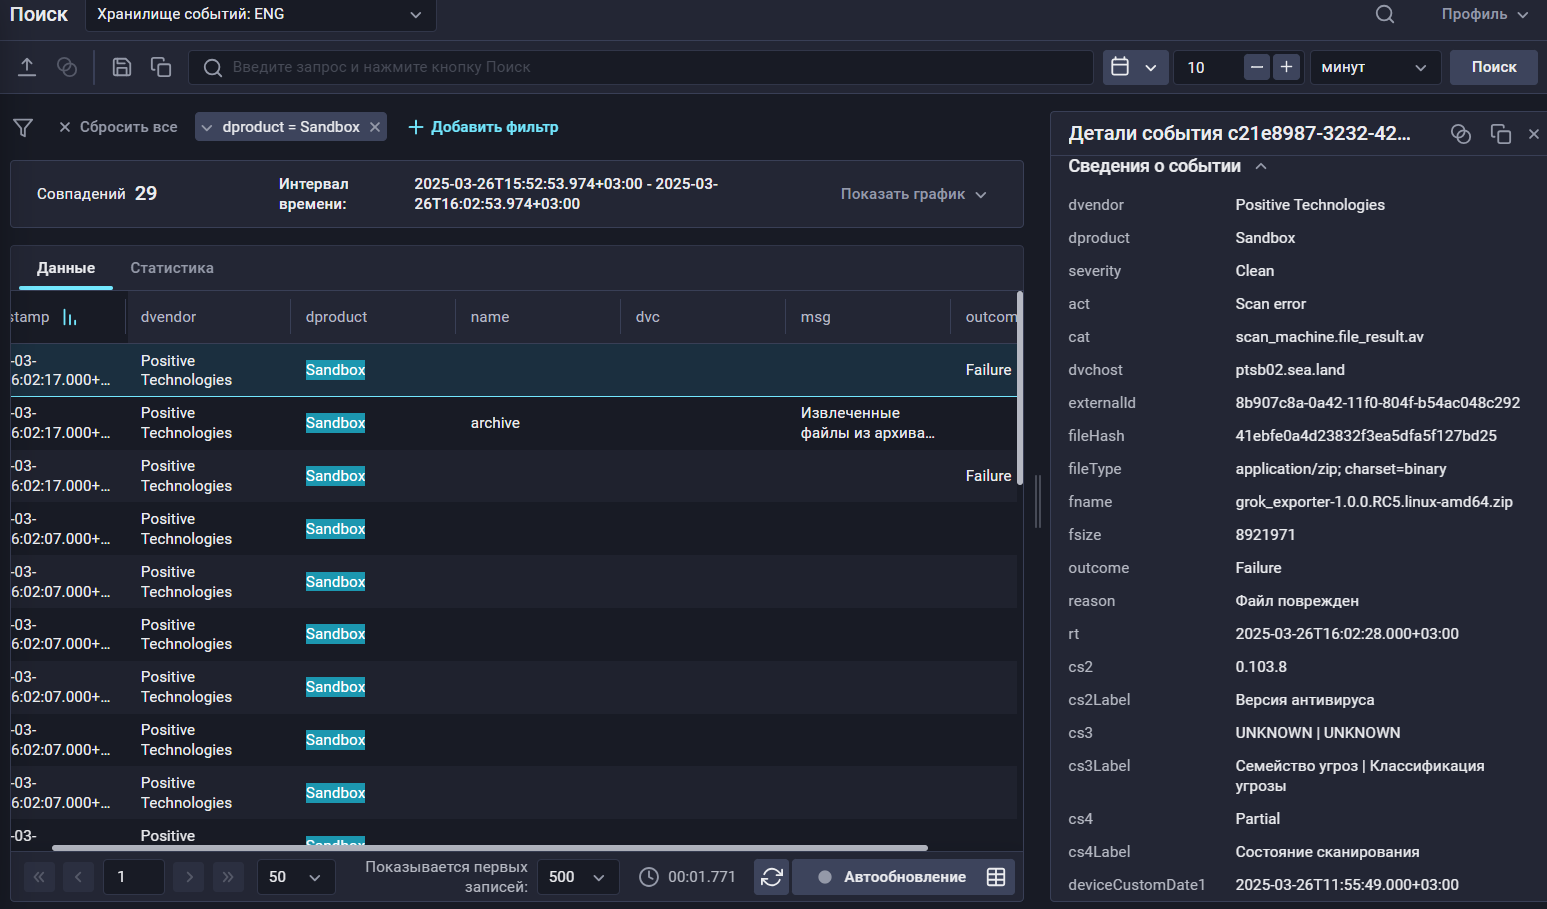Click the export/upload icon in toolbar

pos(27,67)
